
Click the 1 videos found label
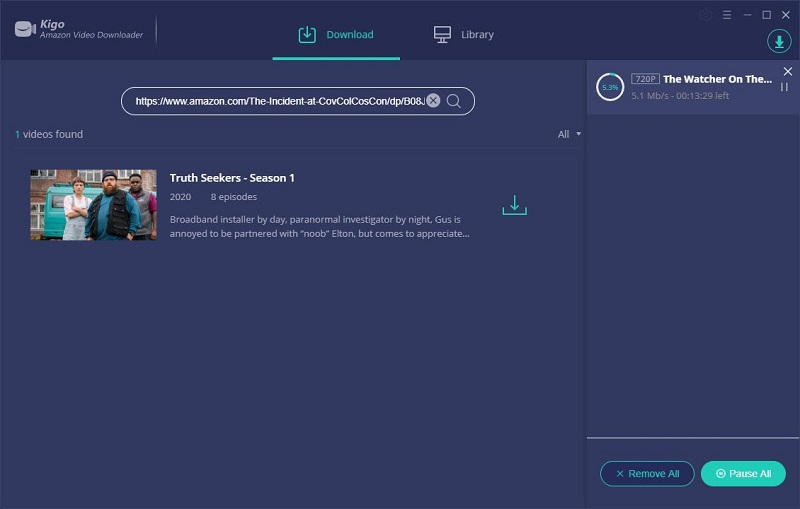point(49,134)
